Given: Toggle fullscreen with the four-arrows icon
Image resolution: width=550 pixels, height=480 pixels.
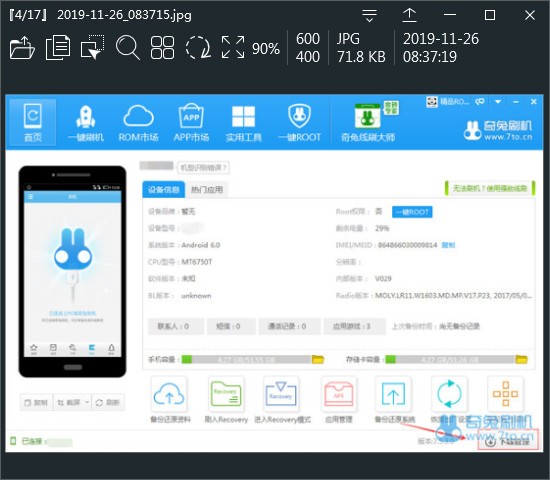Looking at the screenshot, I should [233, 47].
